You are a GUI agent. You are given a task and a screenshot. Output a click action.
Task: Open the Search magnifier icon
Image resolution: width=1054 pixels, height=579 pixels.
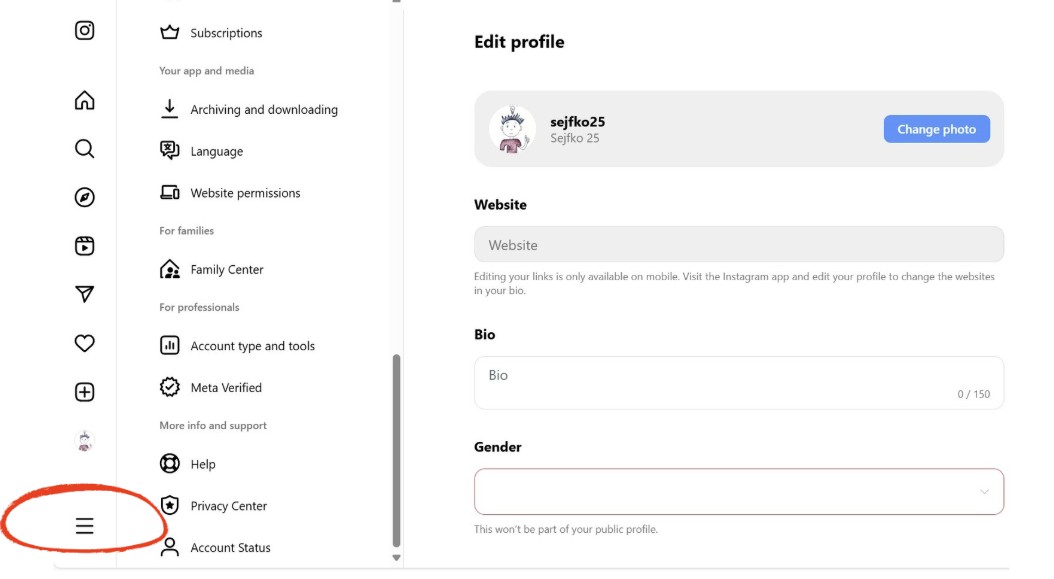point(84,149)
